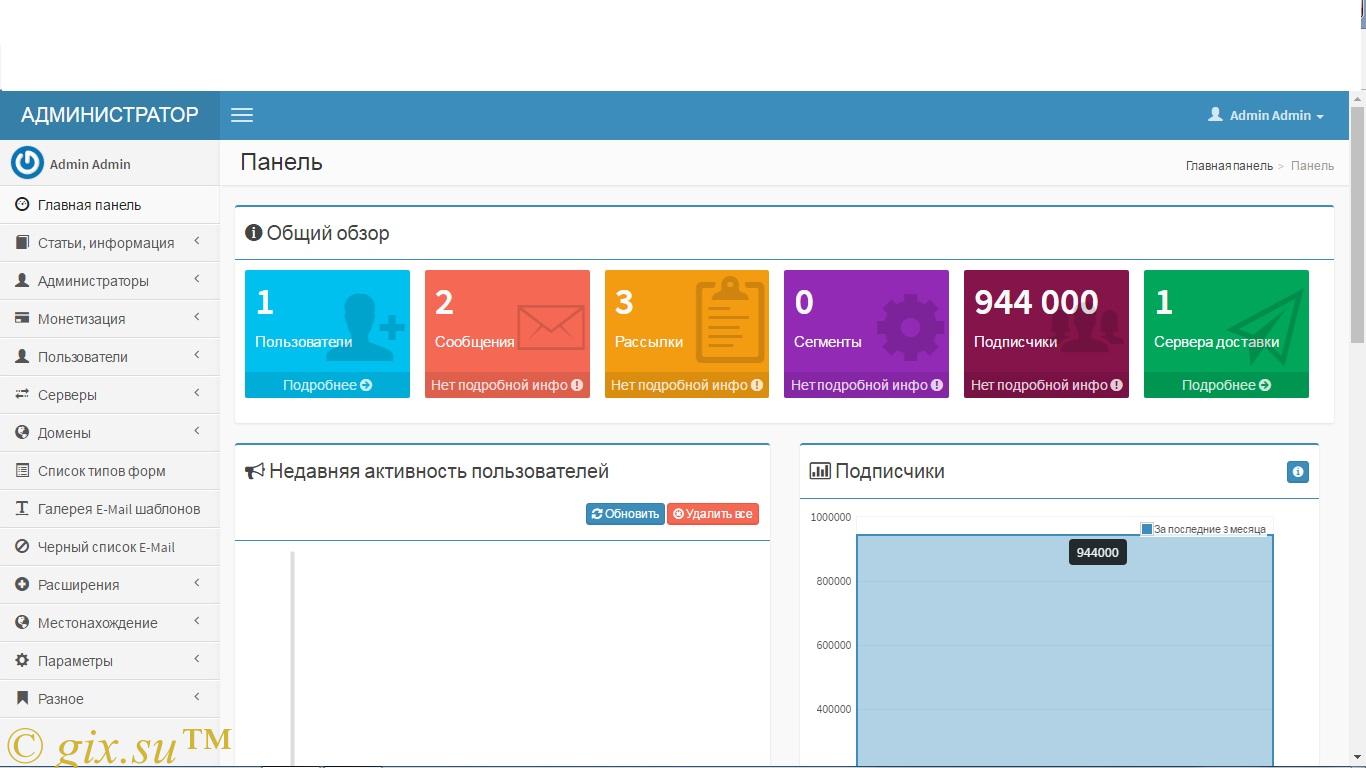Click the activity list scrollbar track
1366x768 pixels.
293,658
